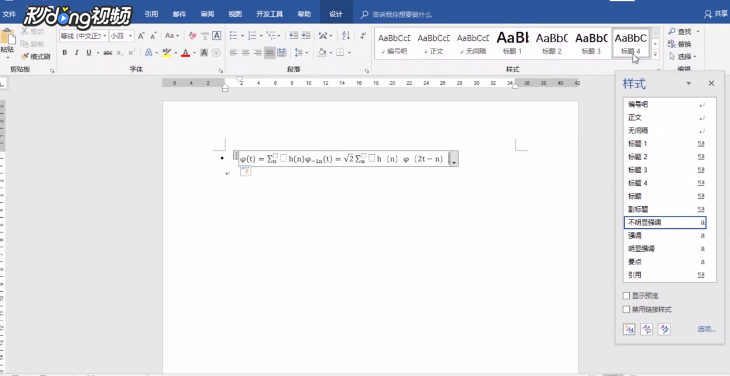The width and height of the screenshot is (730, 376).
Task: Sort the paragraph contents
Action: click(346, 36)
